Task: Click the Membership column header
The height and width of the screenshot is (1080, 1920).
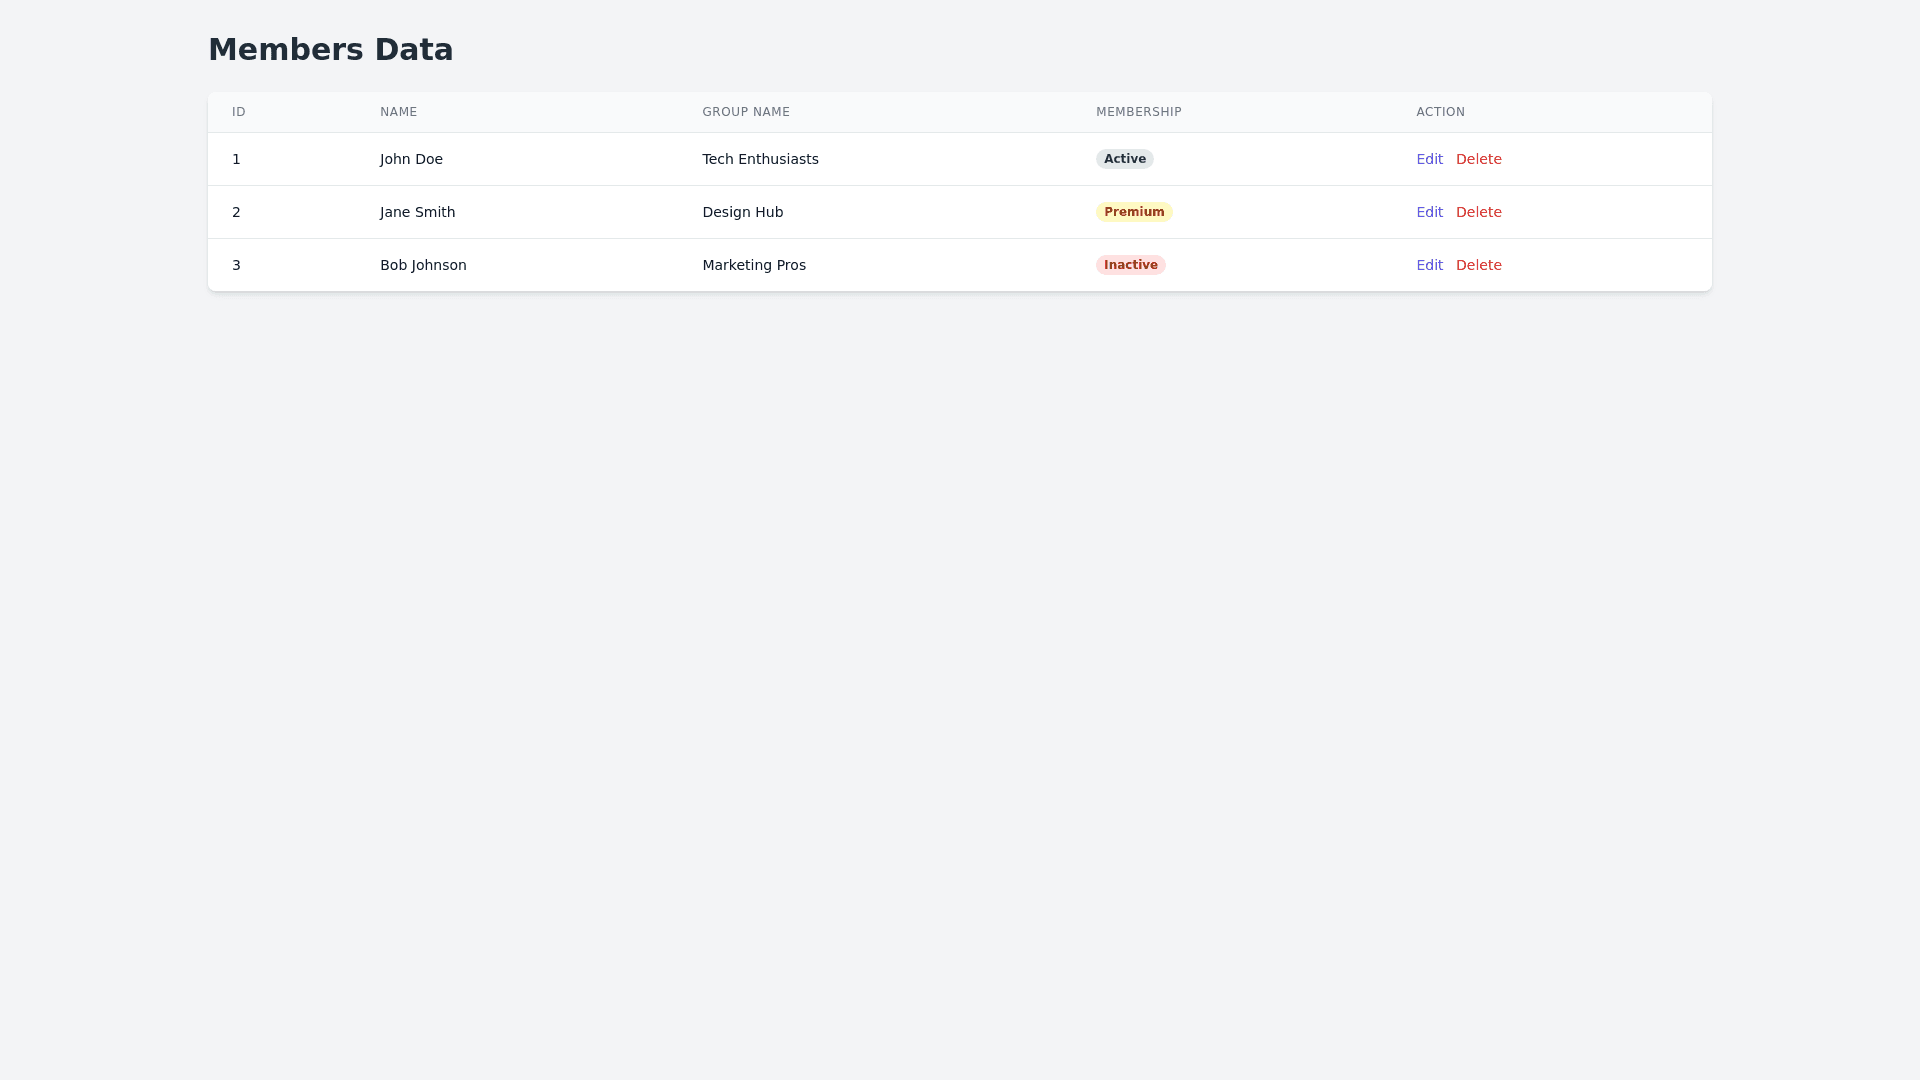Action: pos(1138,112)
